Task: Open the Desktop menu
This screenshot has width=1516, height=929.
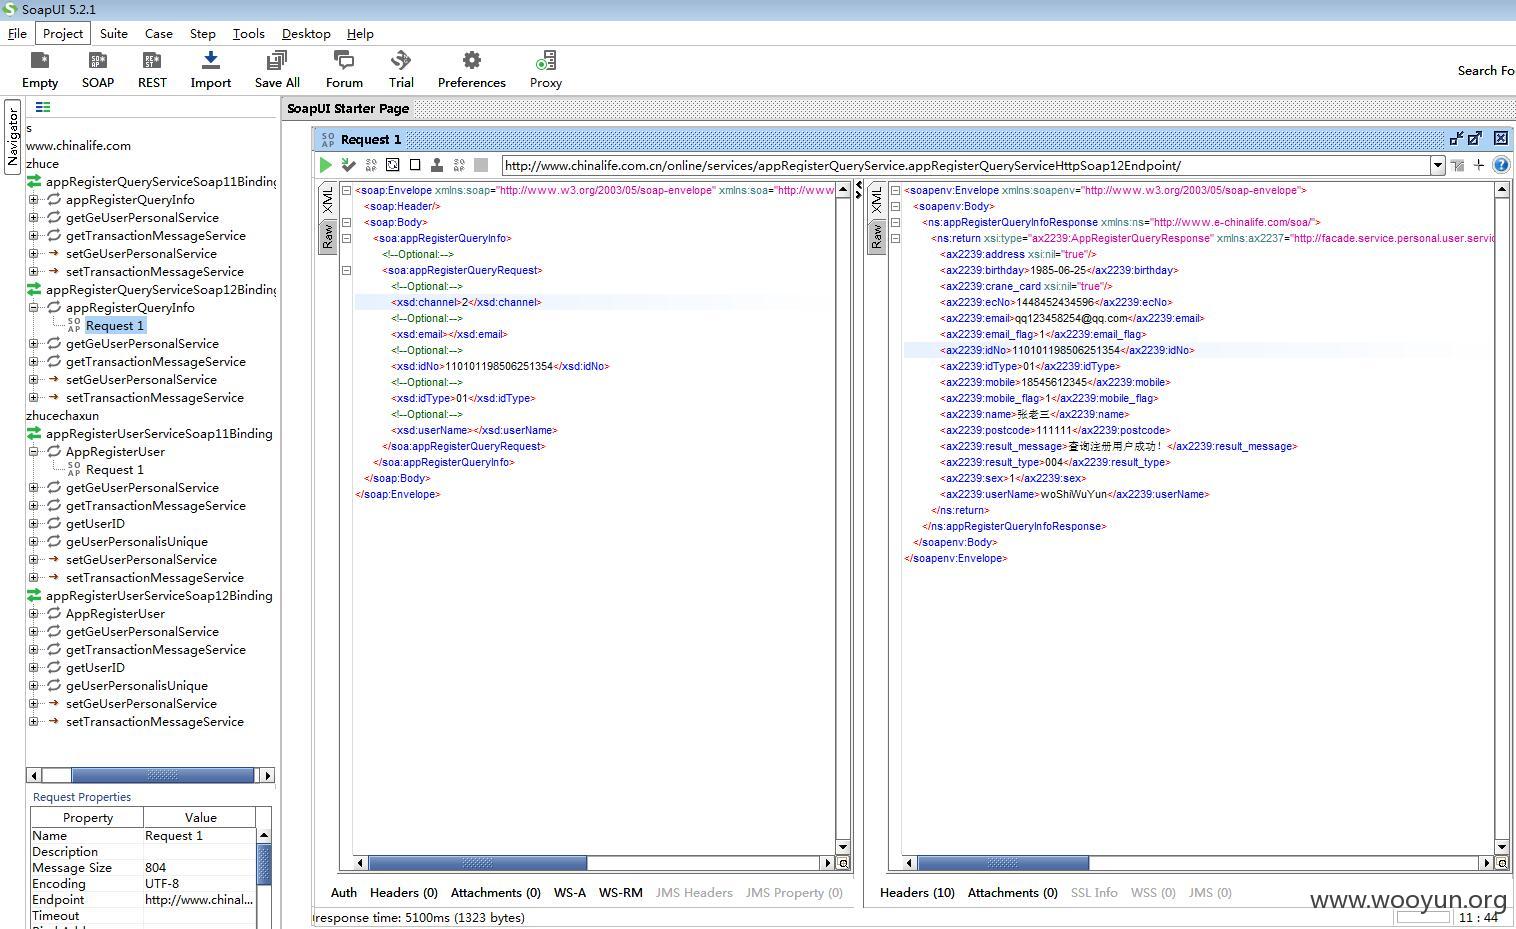Action: click(306, 33)
